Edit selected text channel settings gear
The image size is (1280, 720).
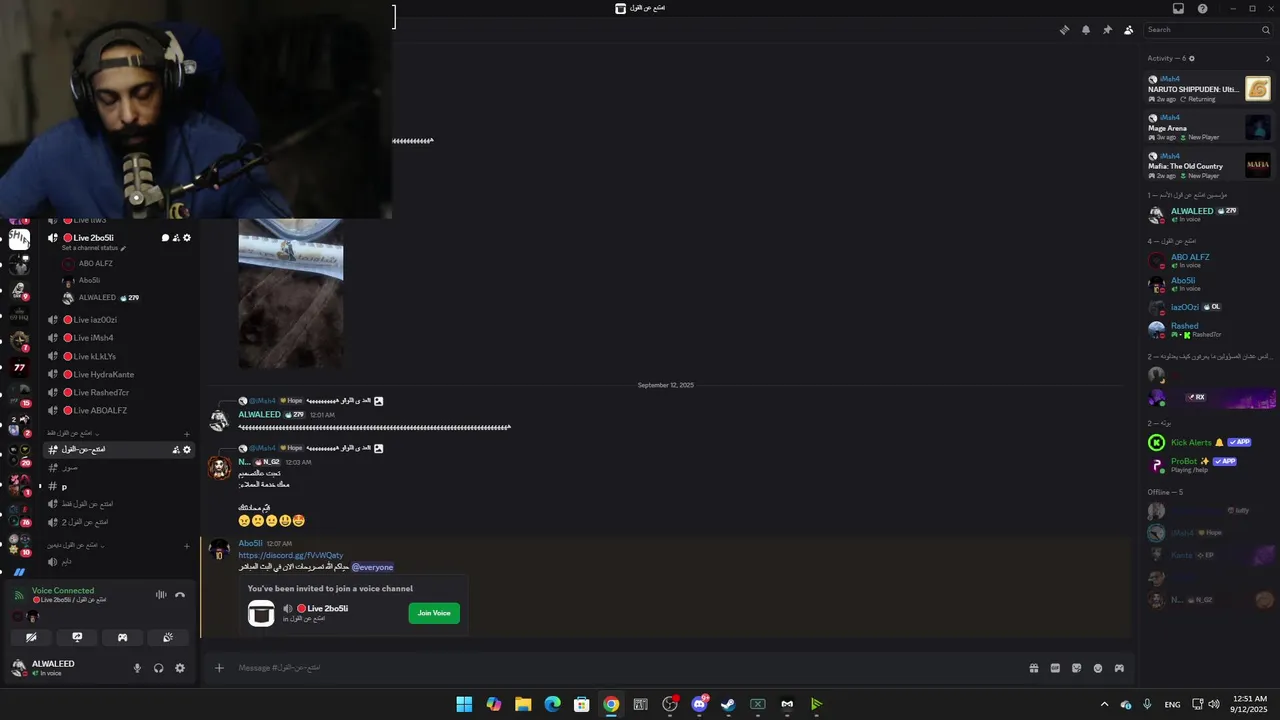click(186, 450)
